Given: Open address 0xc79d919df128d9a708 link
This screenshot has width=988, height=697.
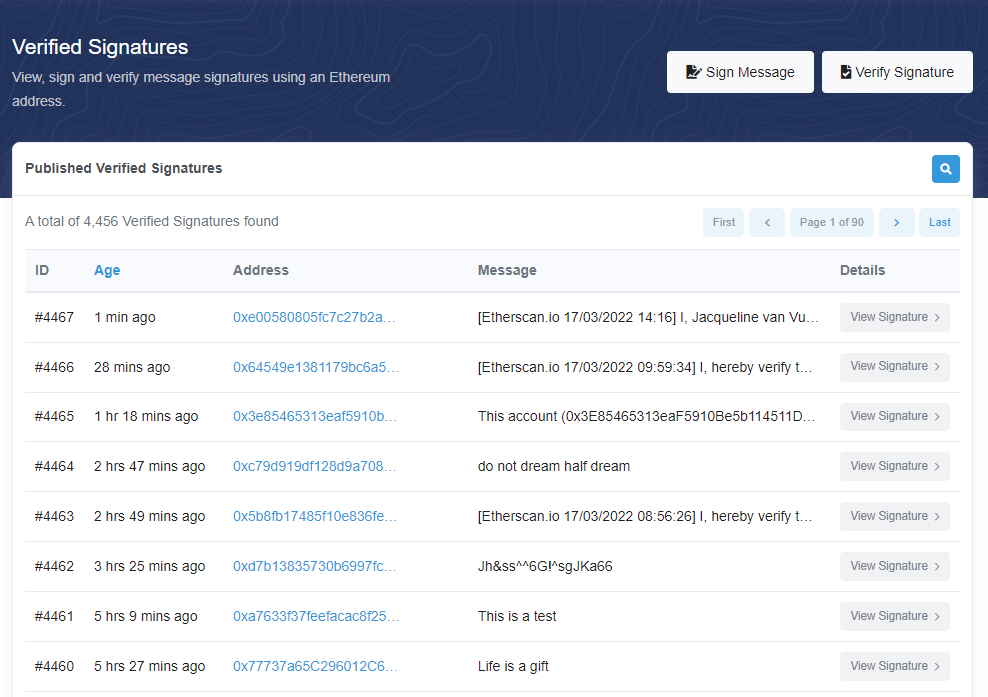Looking at the screenshot, I should (315, 466).
